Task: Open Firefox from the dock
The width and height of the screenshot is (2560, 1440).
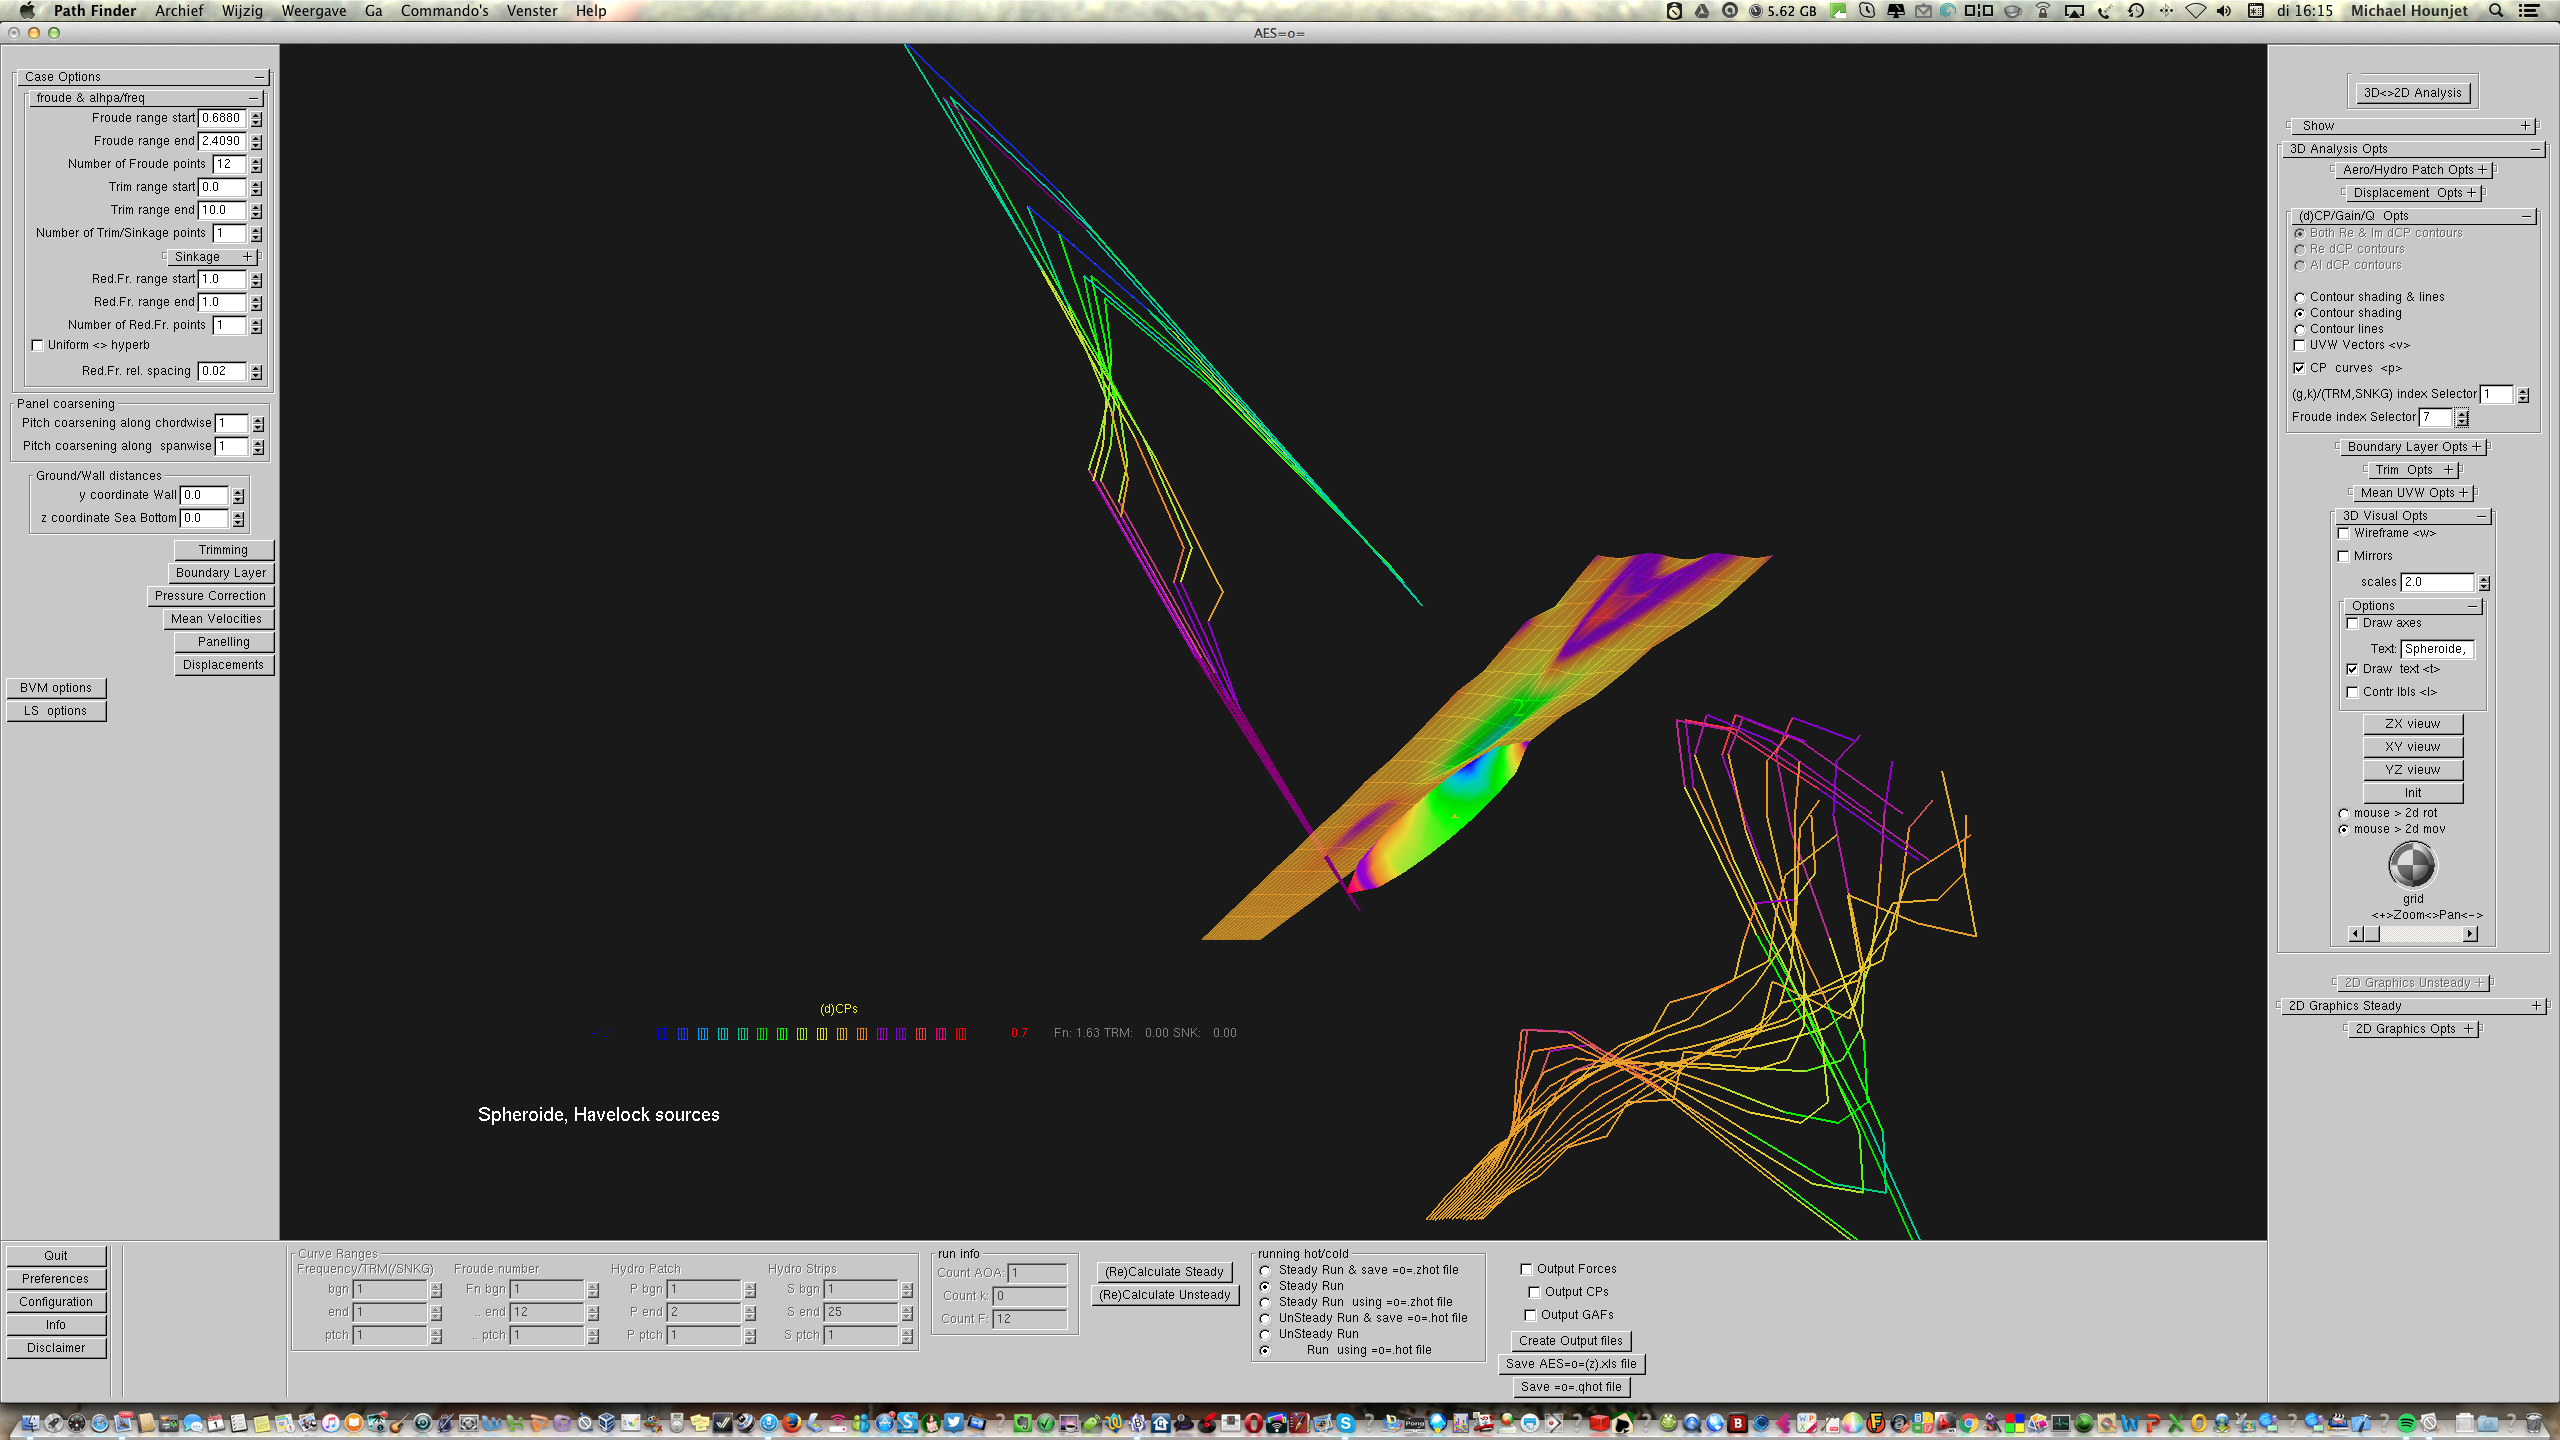Action: 791,1423
